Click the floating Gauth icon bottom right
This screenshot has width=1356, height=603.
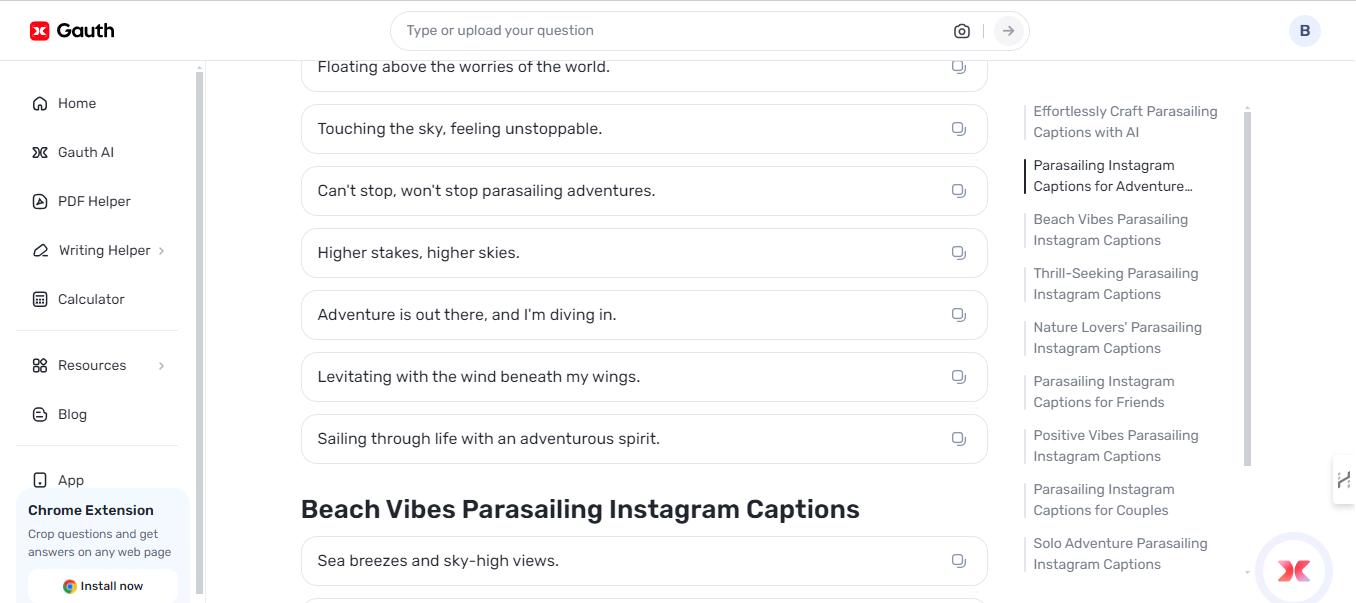coord(1292,570)
